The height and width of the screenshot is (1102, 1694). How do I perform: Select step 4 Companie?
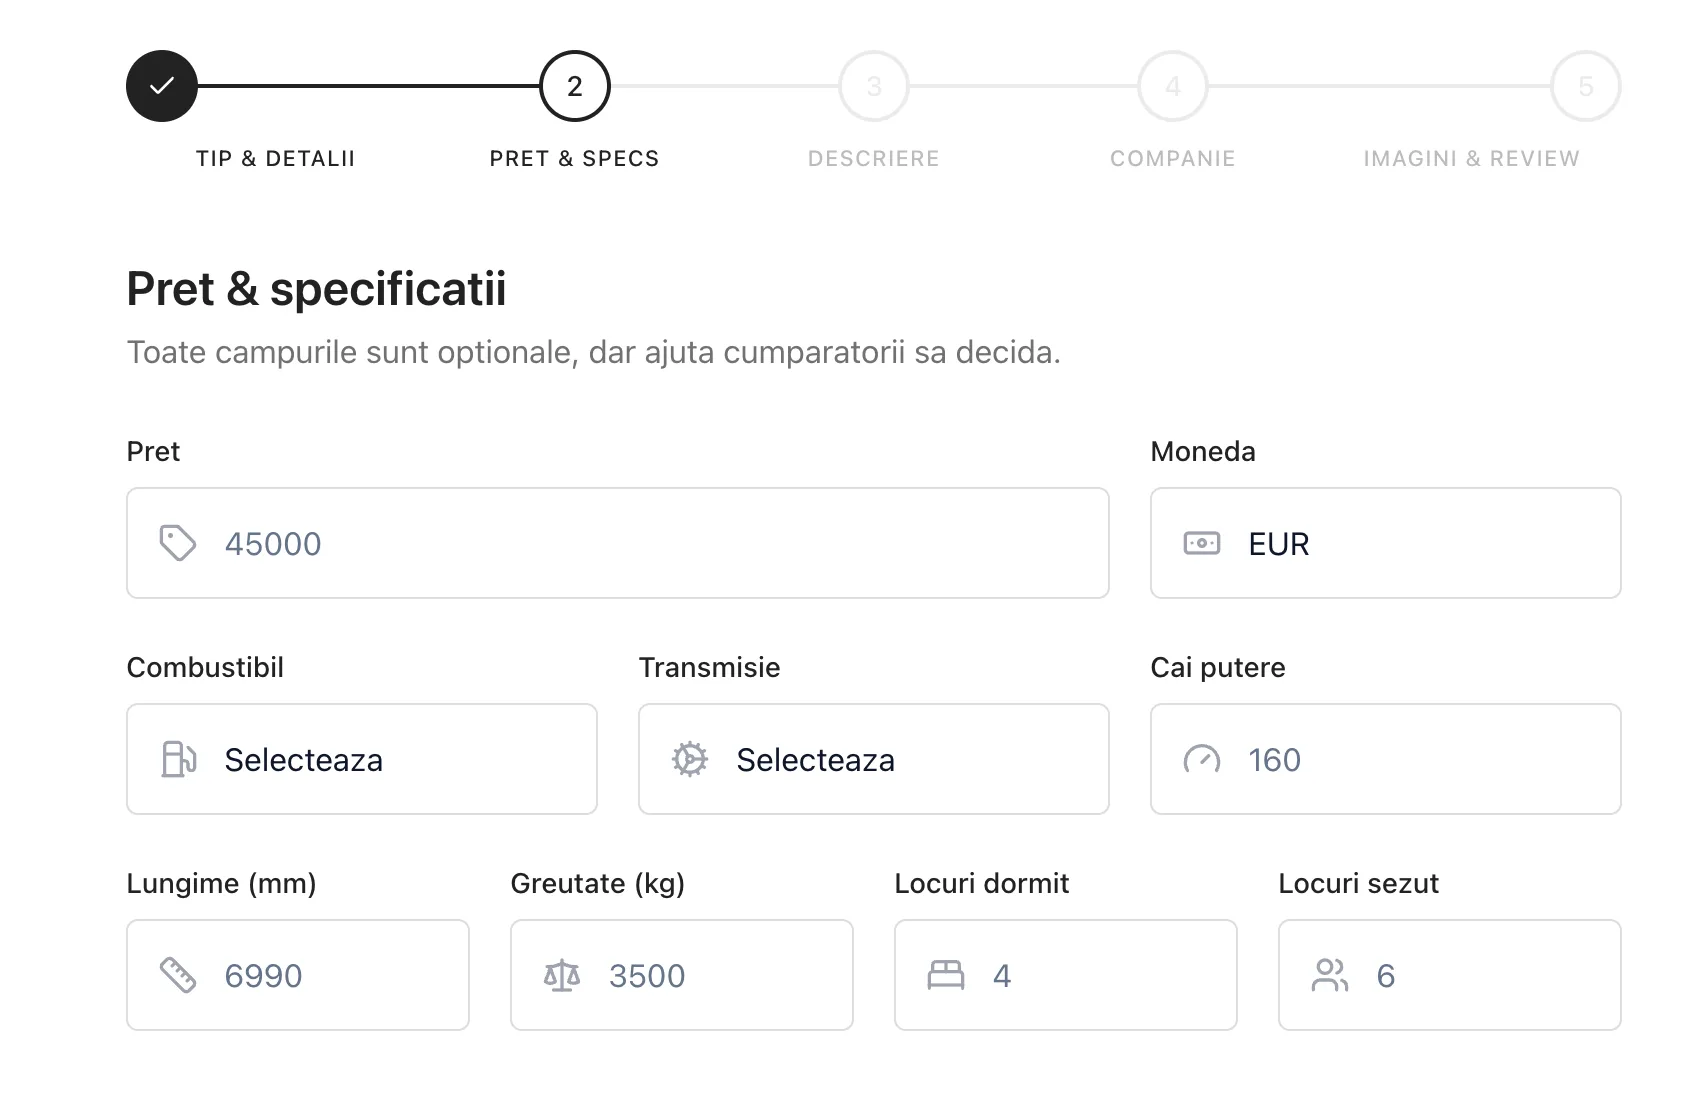(1173, 86)
